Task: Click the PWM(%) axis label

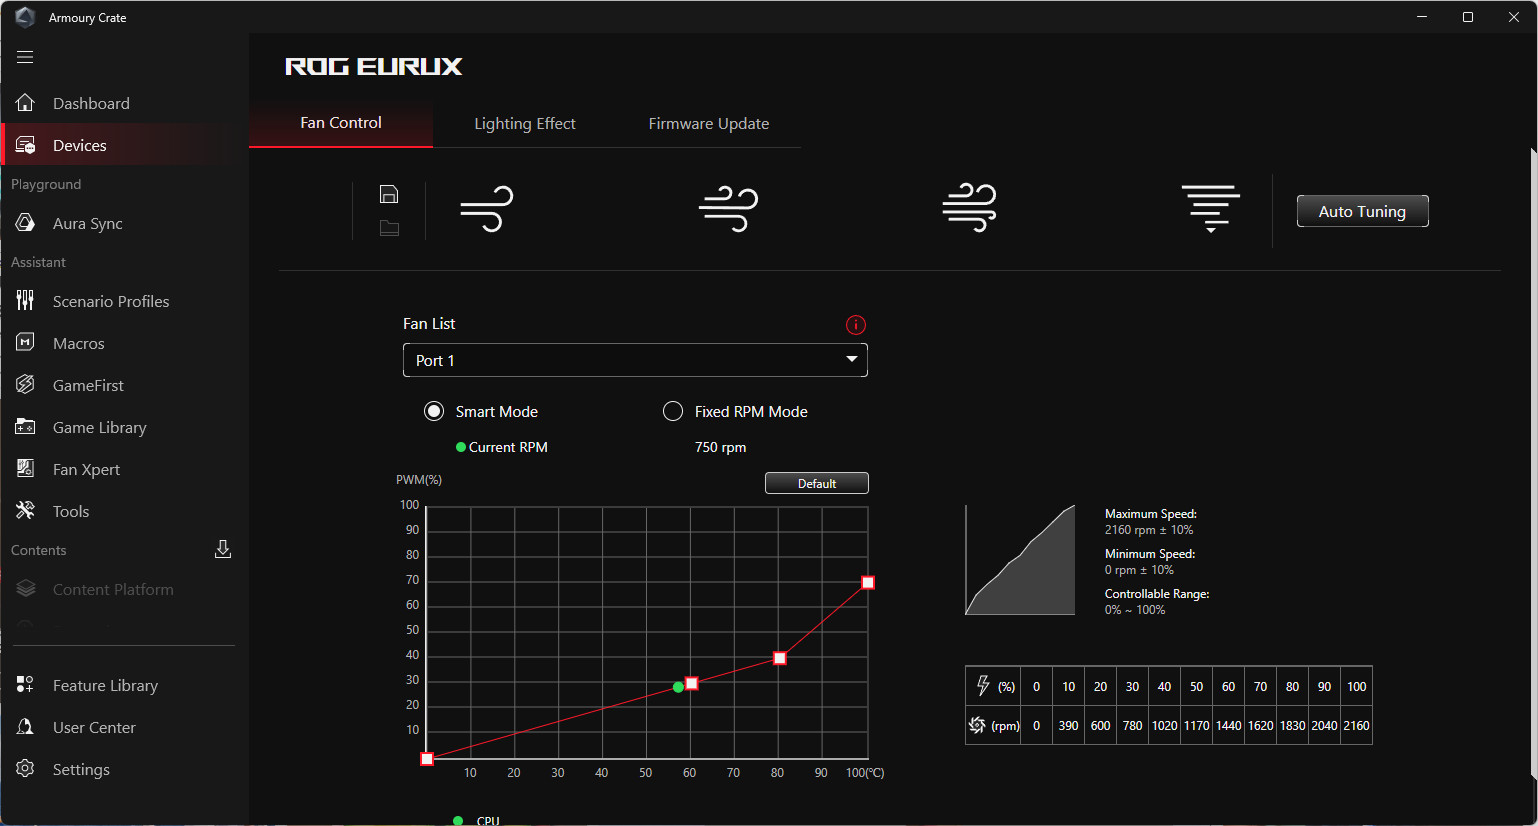Action: pyautogui.click(x=419, y=480)
